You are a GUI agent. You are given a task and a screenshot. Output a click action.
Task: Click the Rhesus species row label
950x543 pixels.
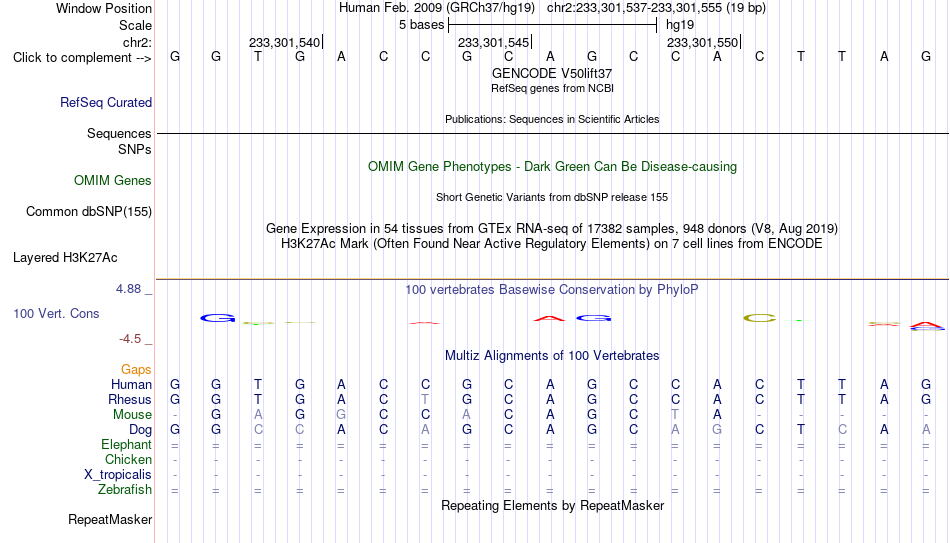[x=130, y=400]
